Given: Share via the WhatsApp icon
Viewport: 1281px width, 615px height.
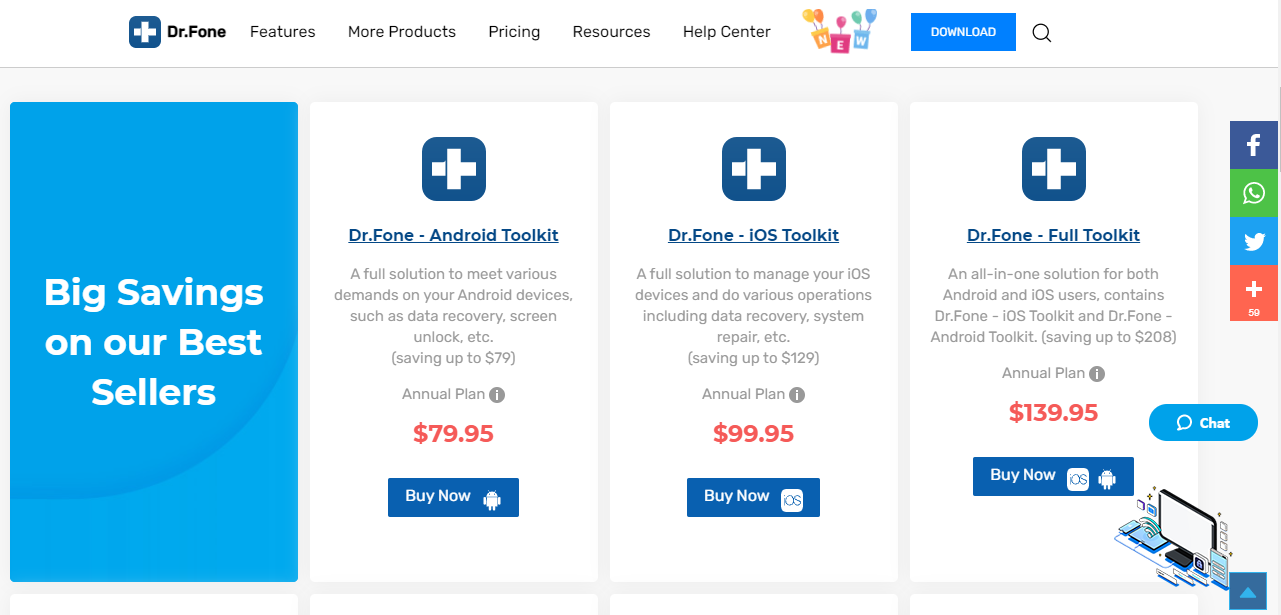Looking at the screenshot, I should [x=1254, y=193].
